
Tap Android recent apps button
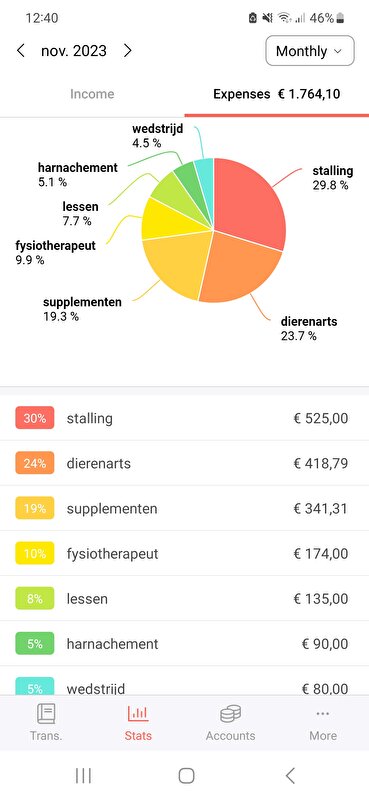pos(83,776)
